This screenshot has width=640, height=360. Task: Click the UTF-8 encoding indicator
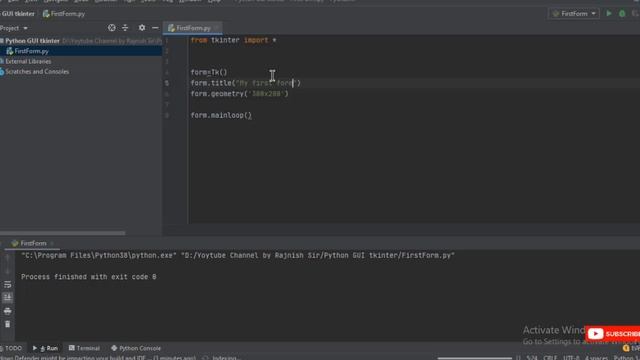[571, 358]
